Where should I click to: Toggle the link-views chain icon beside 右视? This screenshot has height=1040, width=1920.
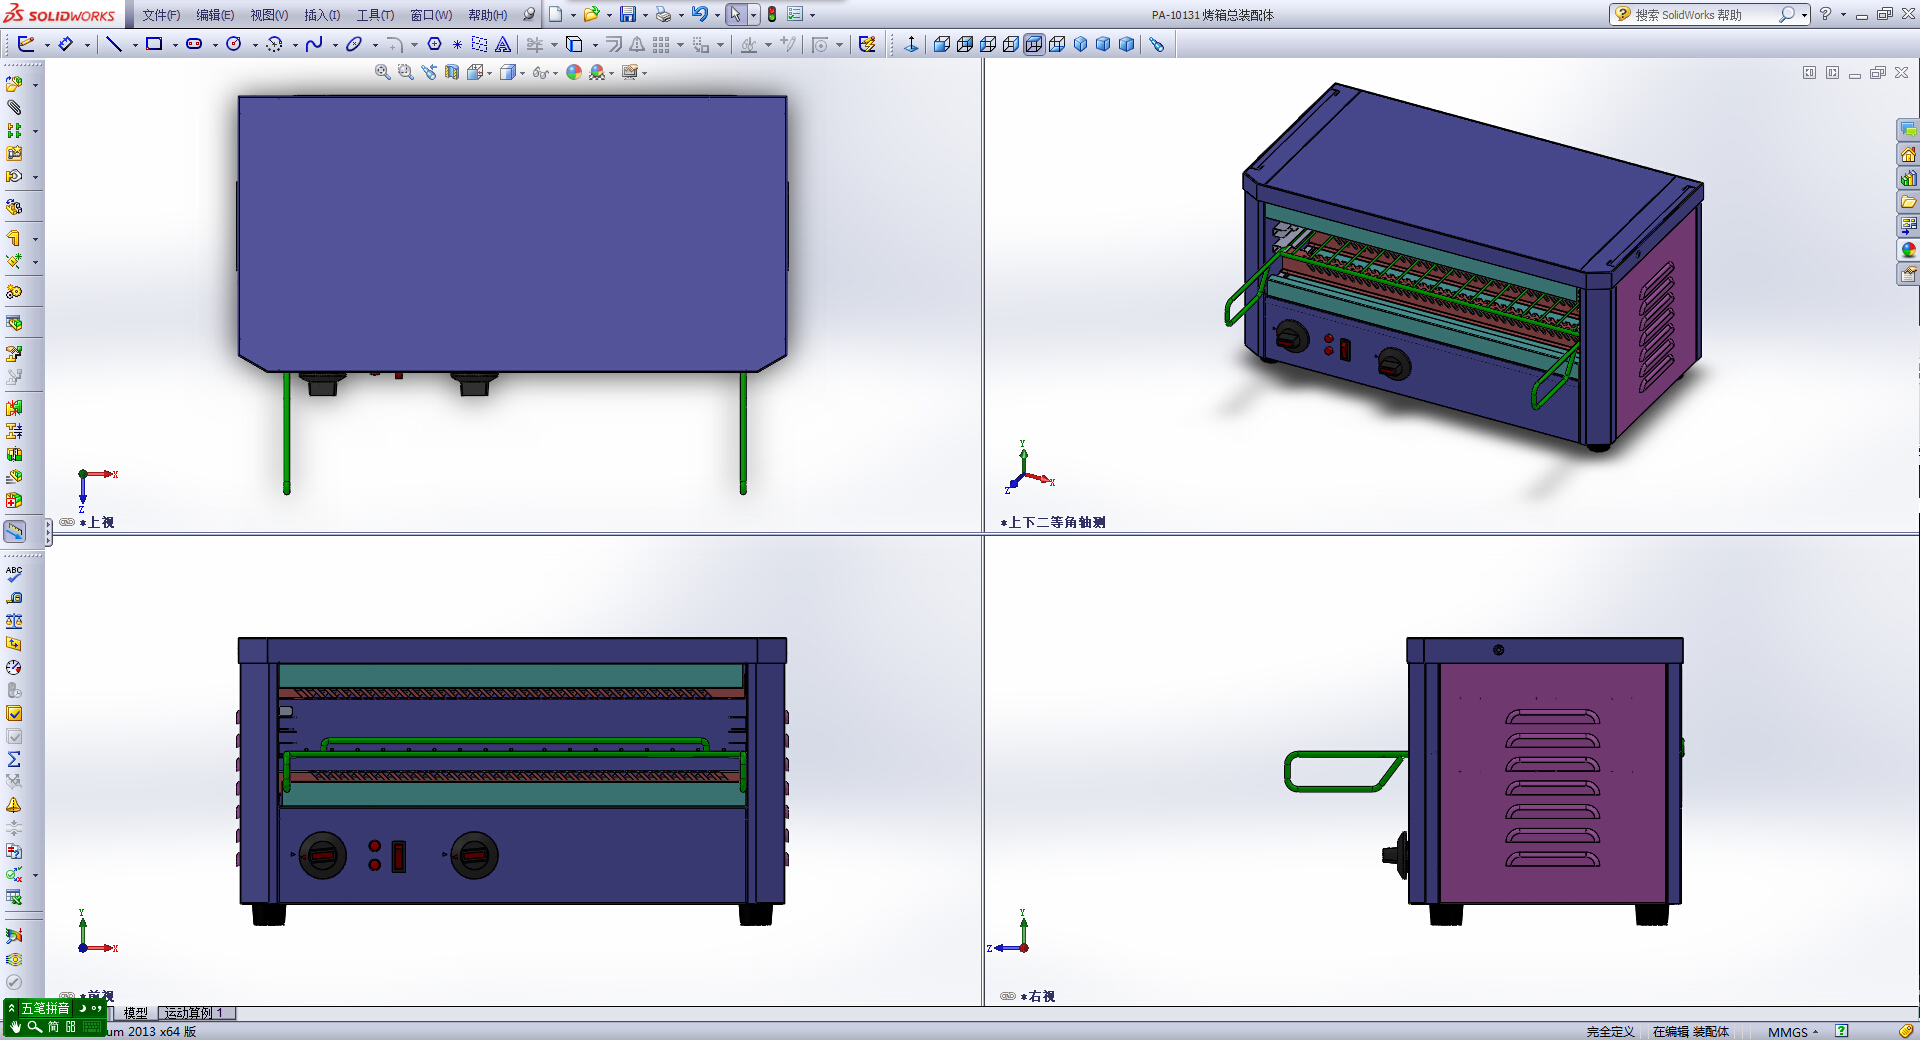tap(1008, 996)
